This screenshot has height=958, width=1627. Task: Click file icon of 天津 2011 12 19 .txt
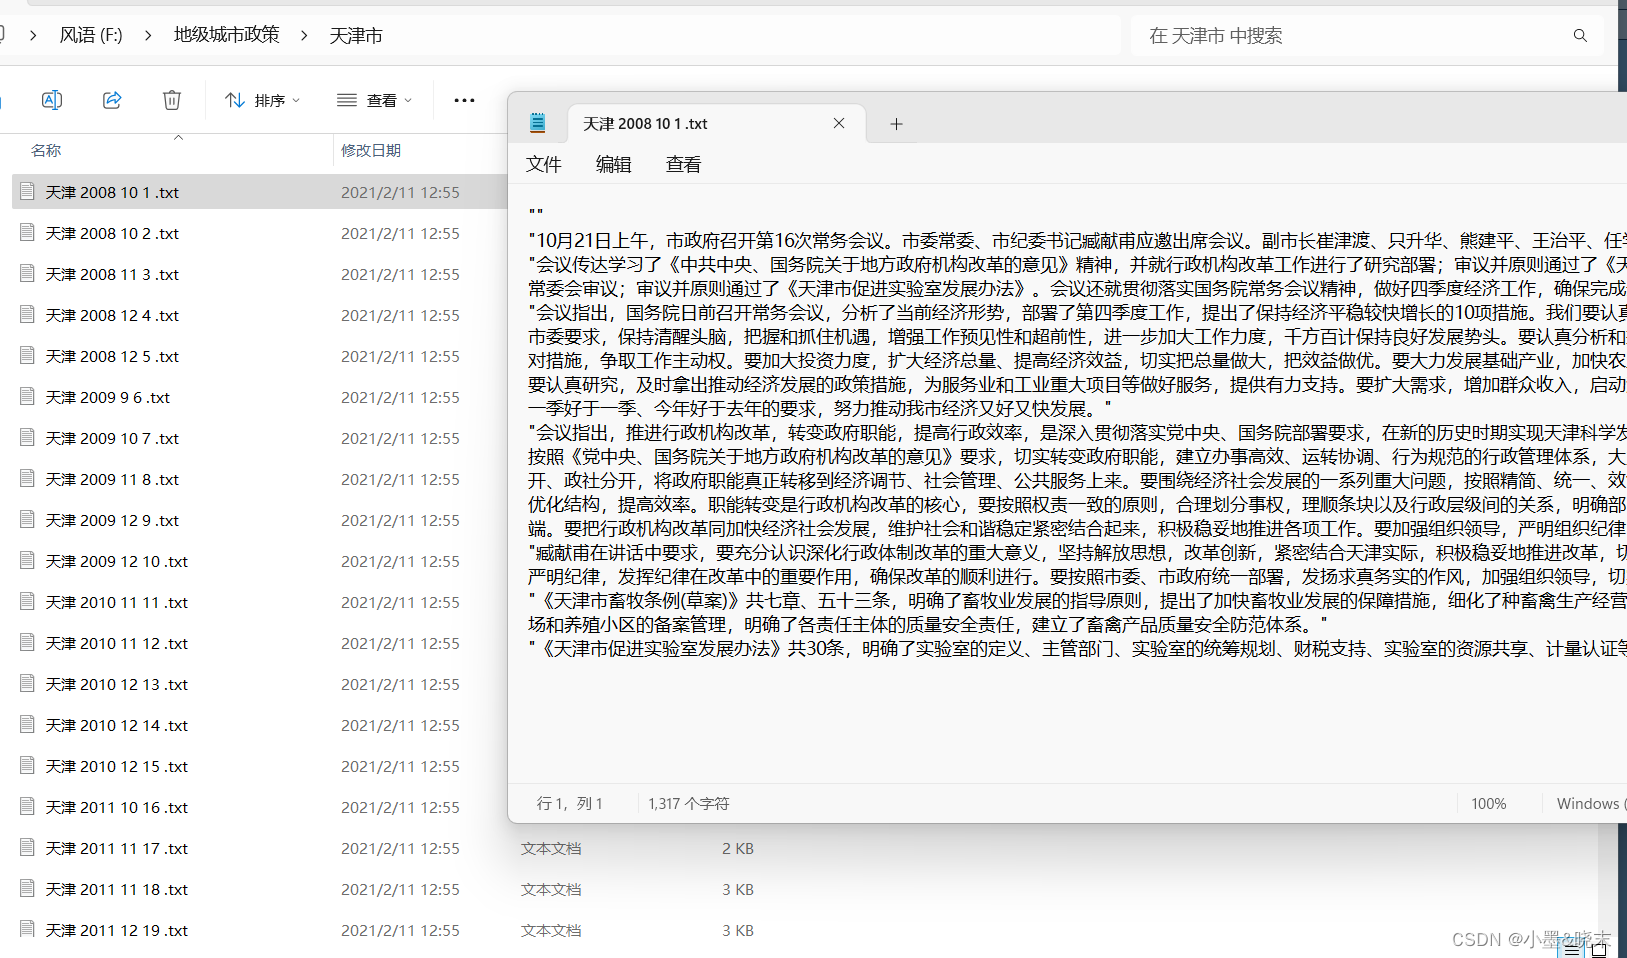(28, 929)
